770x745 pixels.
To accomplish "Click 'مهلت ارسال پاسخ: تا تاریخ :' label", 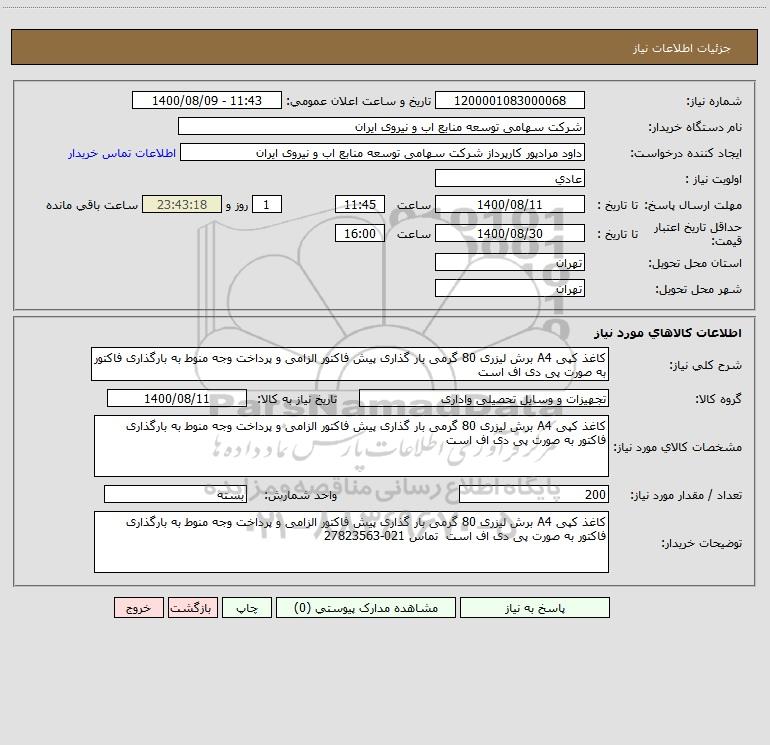I will [669, 205].
